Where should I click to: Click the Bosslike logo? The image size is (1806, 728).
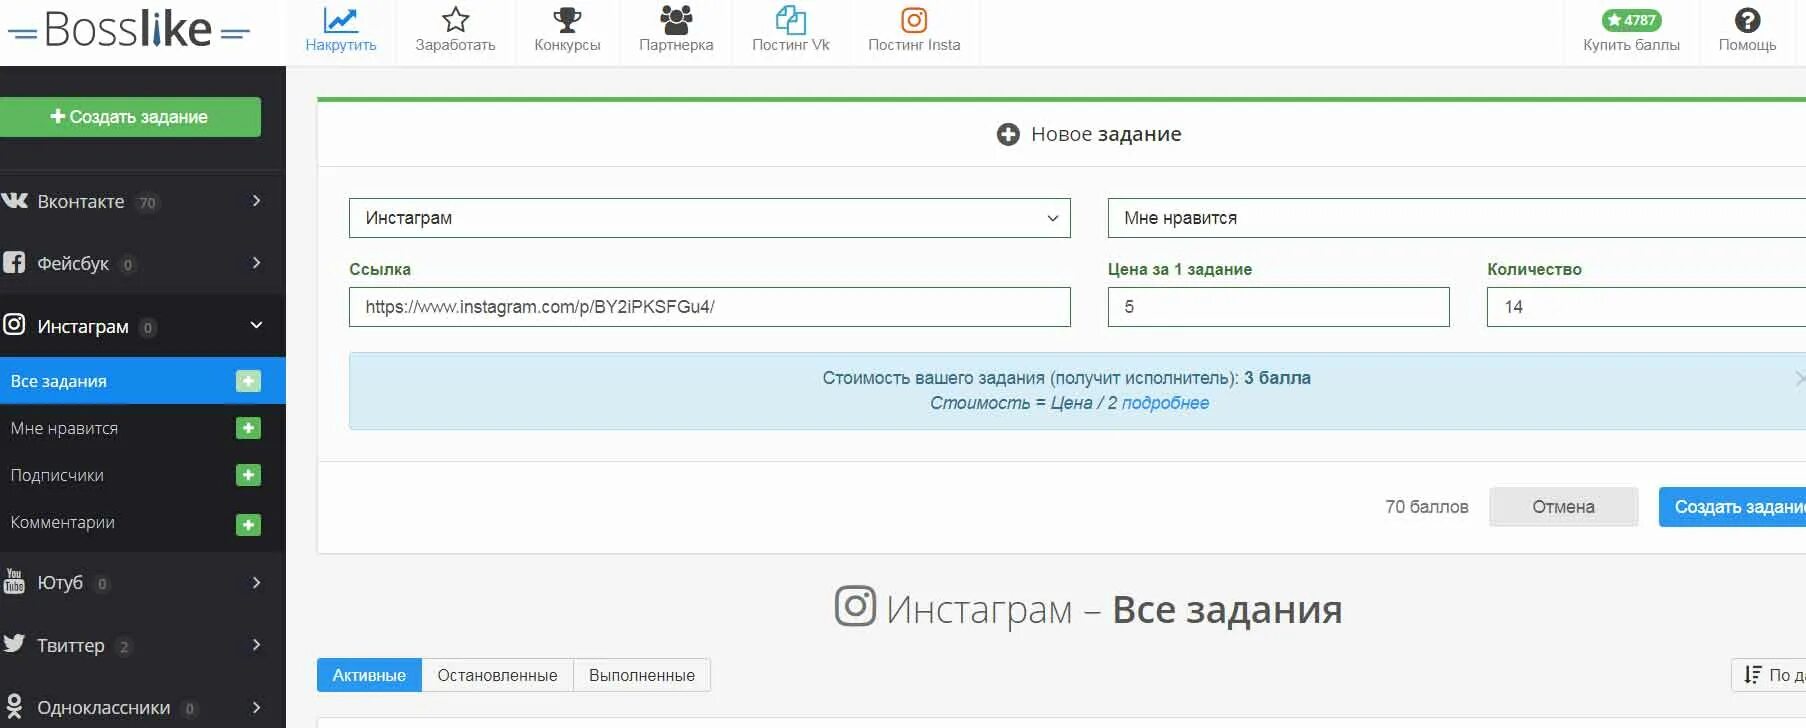coord(129,31)
